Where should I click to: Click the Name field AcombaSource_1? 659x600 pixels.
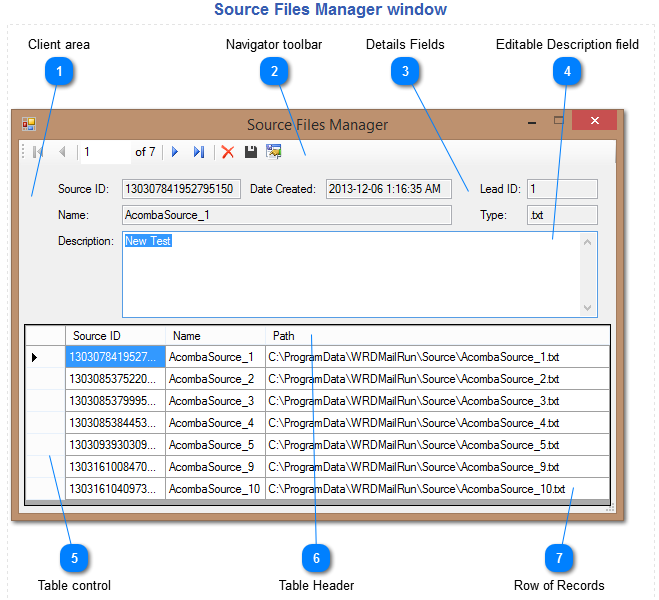point(287,215)
